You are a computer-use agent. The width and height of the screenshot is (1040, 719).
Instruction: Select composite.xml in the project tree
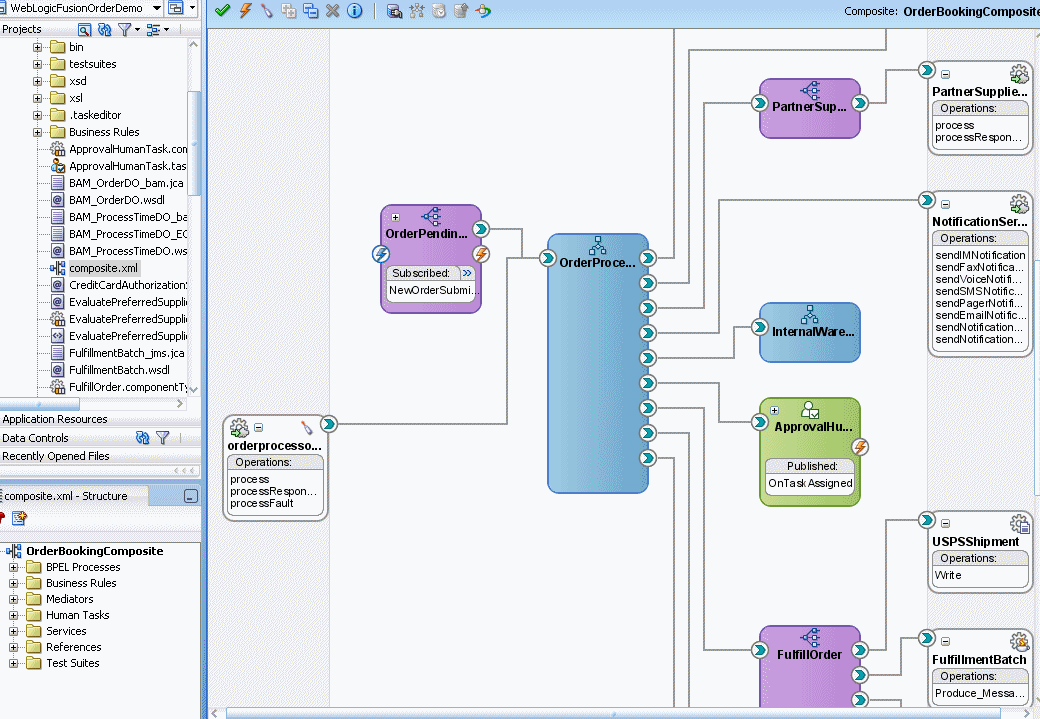tap(104, 268)
